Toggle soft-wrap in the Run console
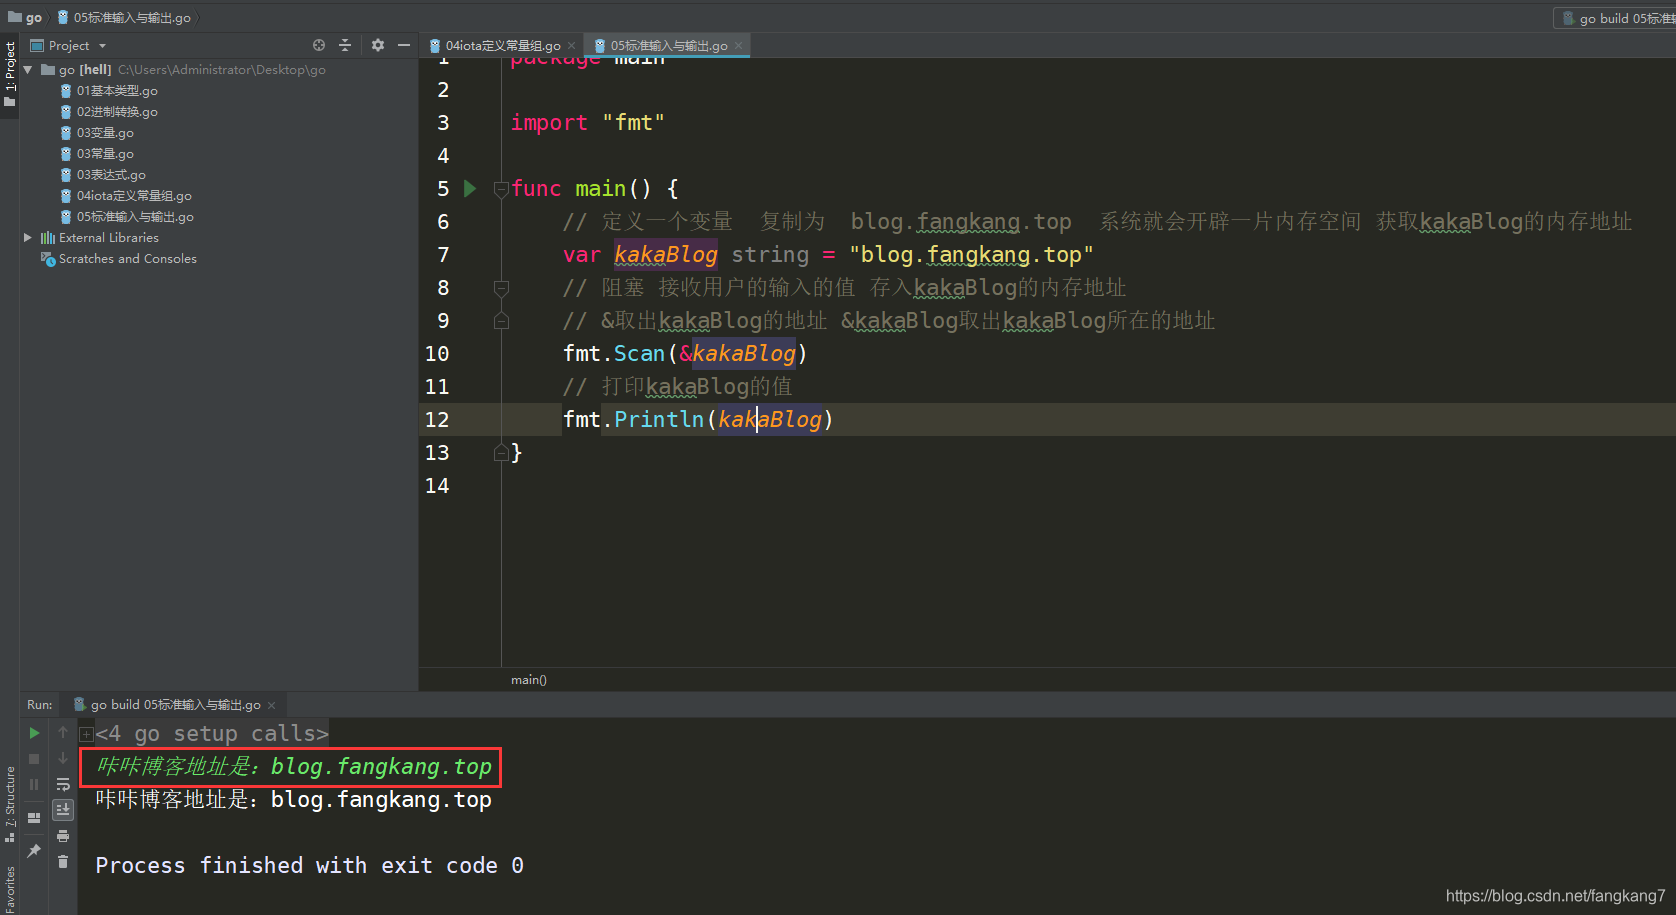This screenshot has width=1676, height=915. tap(63, 784)
